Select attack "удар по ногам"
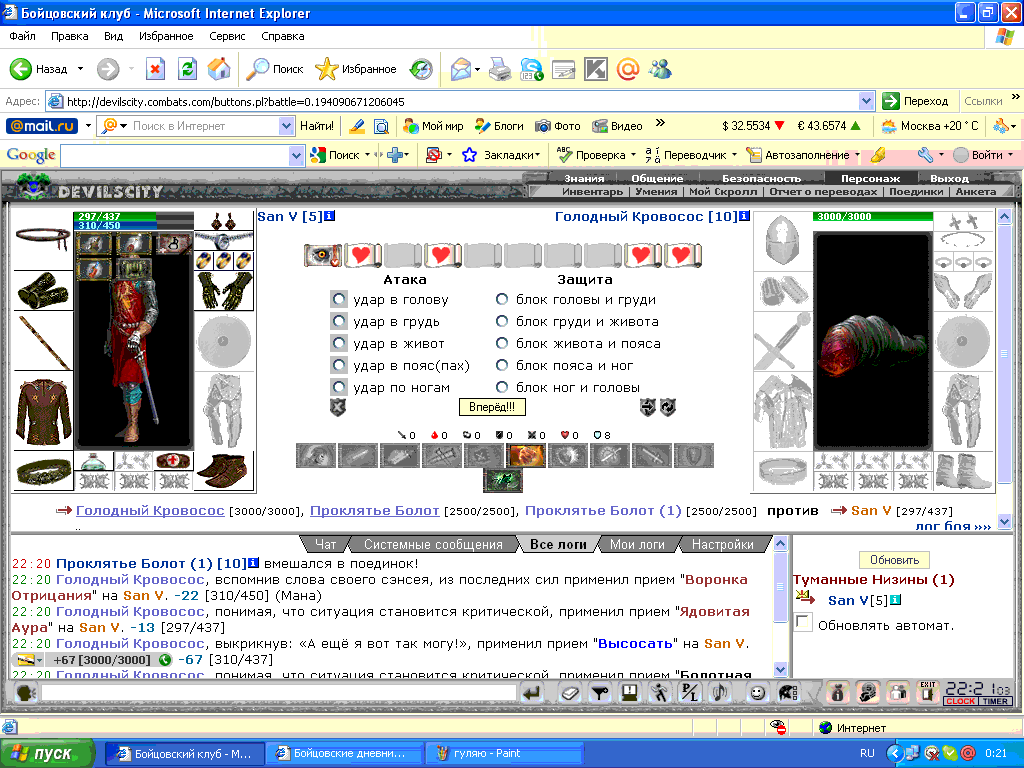The image size is (1024, 768). (338, 387)
